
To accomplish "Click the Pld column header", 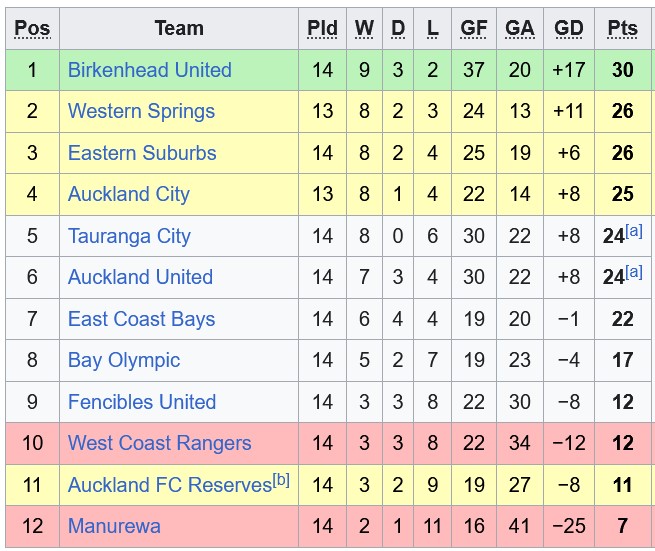I will [x=322, y=28].
